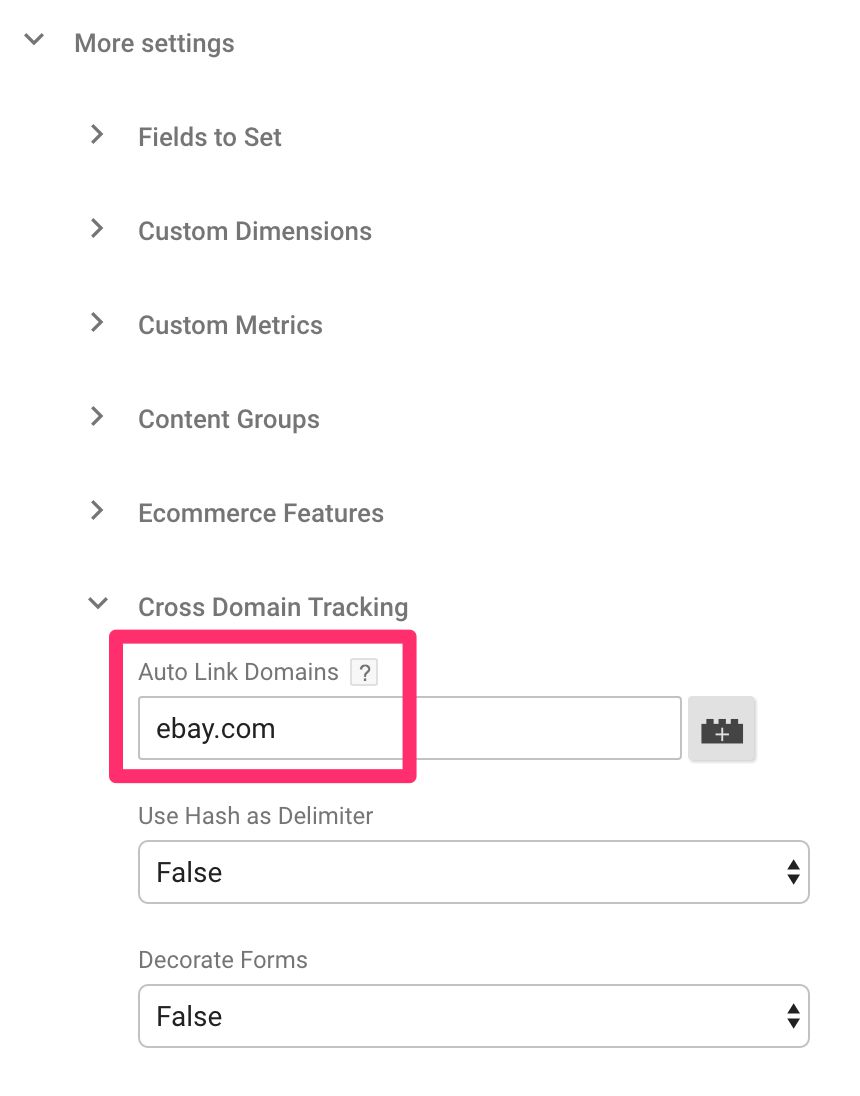Select the Fields to Set section label
Screen dimensions: 860x1096
tap(210, 137)
